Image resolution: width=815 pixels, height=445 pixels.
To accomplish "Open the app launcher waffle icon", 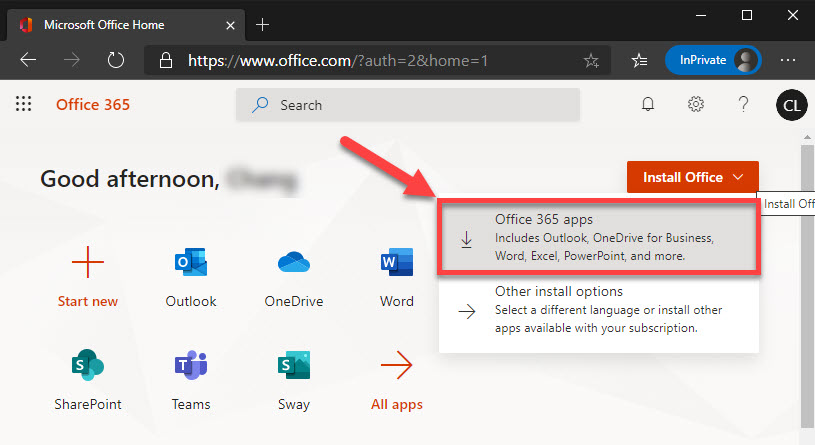I will pyautogui.click(x=23, y=104).
